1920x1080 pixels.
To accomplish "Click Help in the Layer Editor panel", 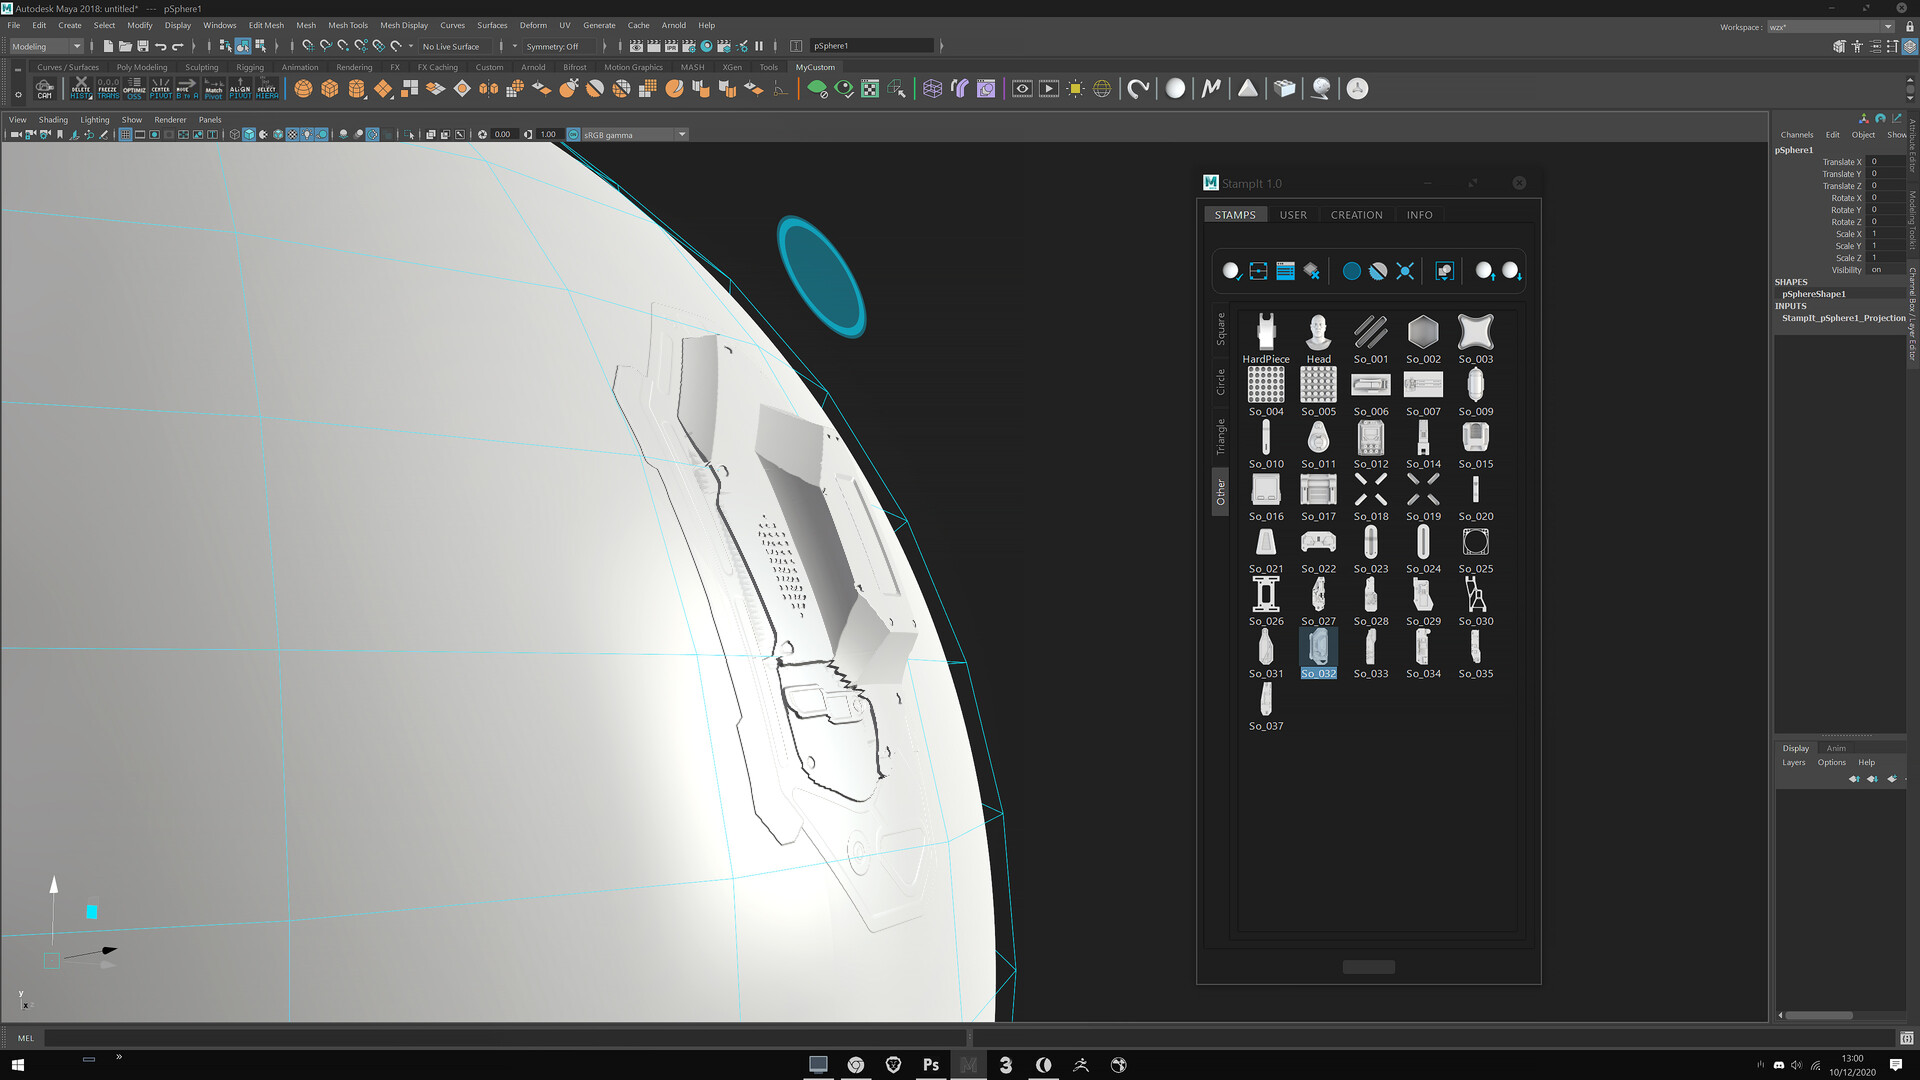I will click(1866, 762).
